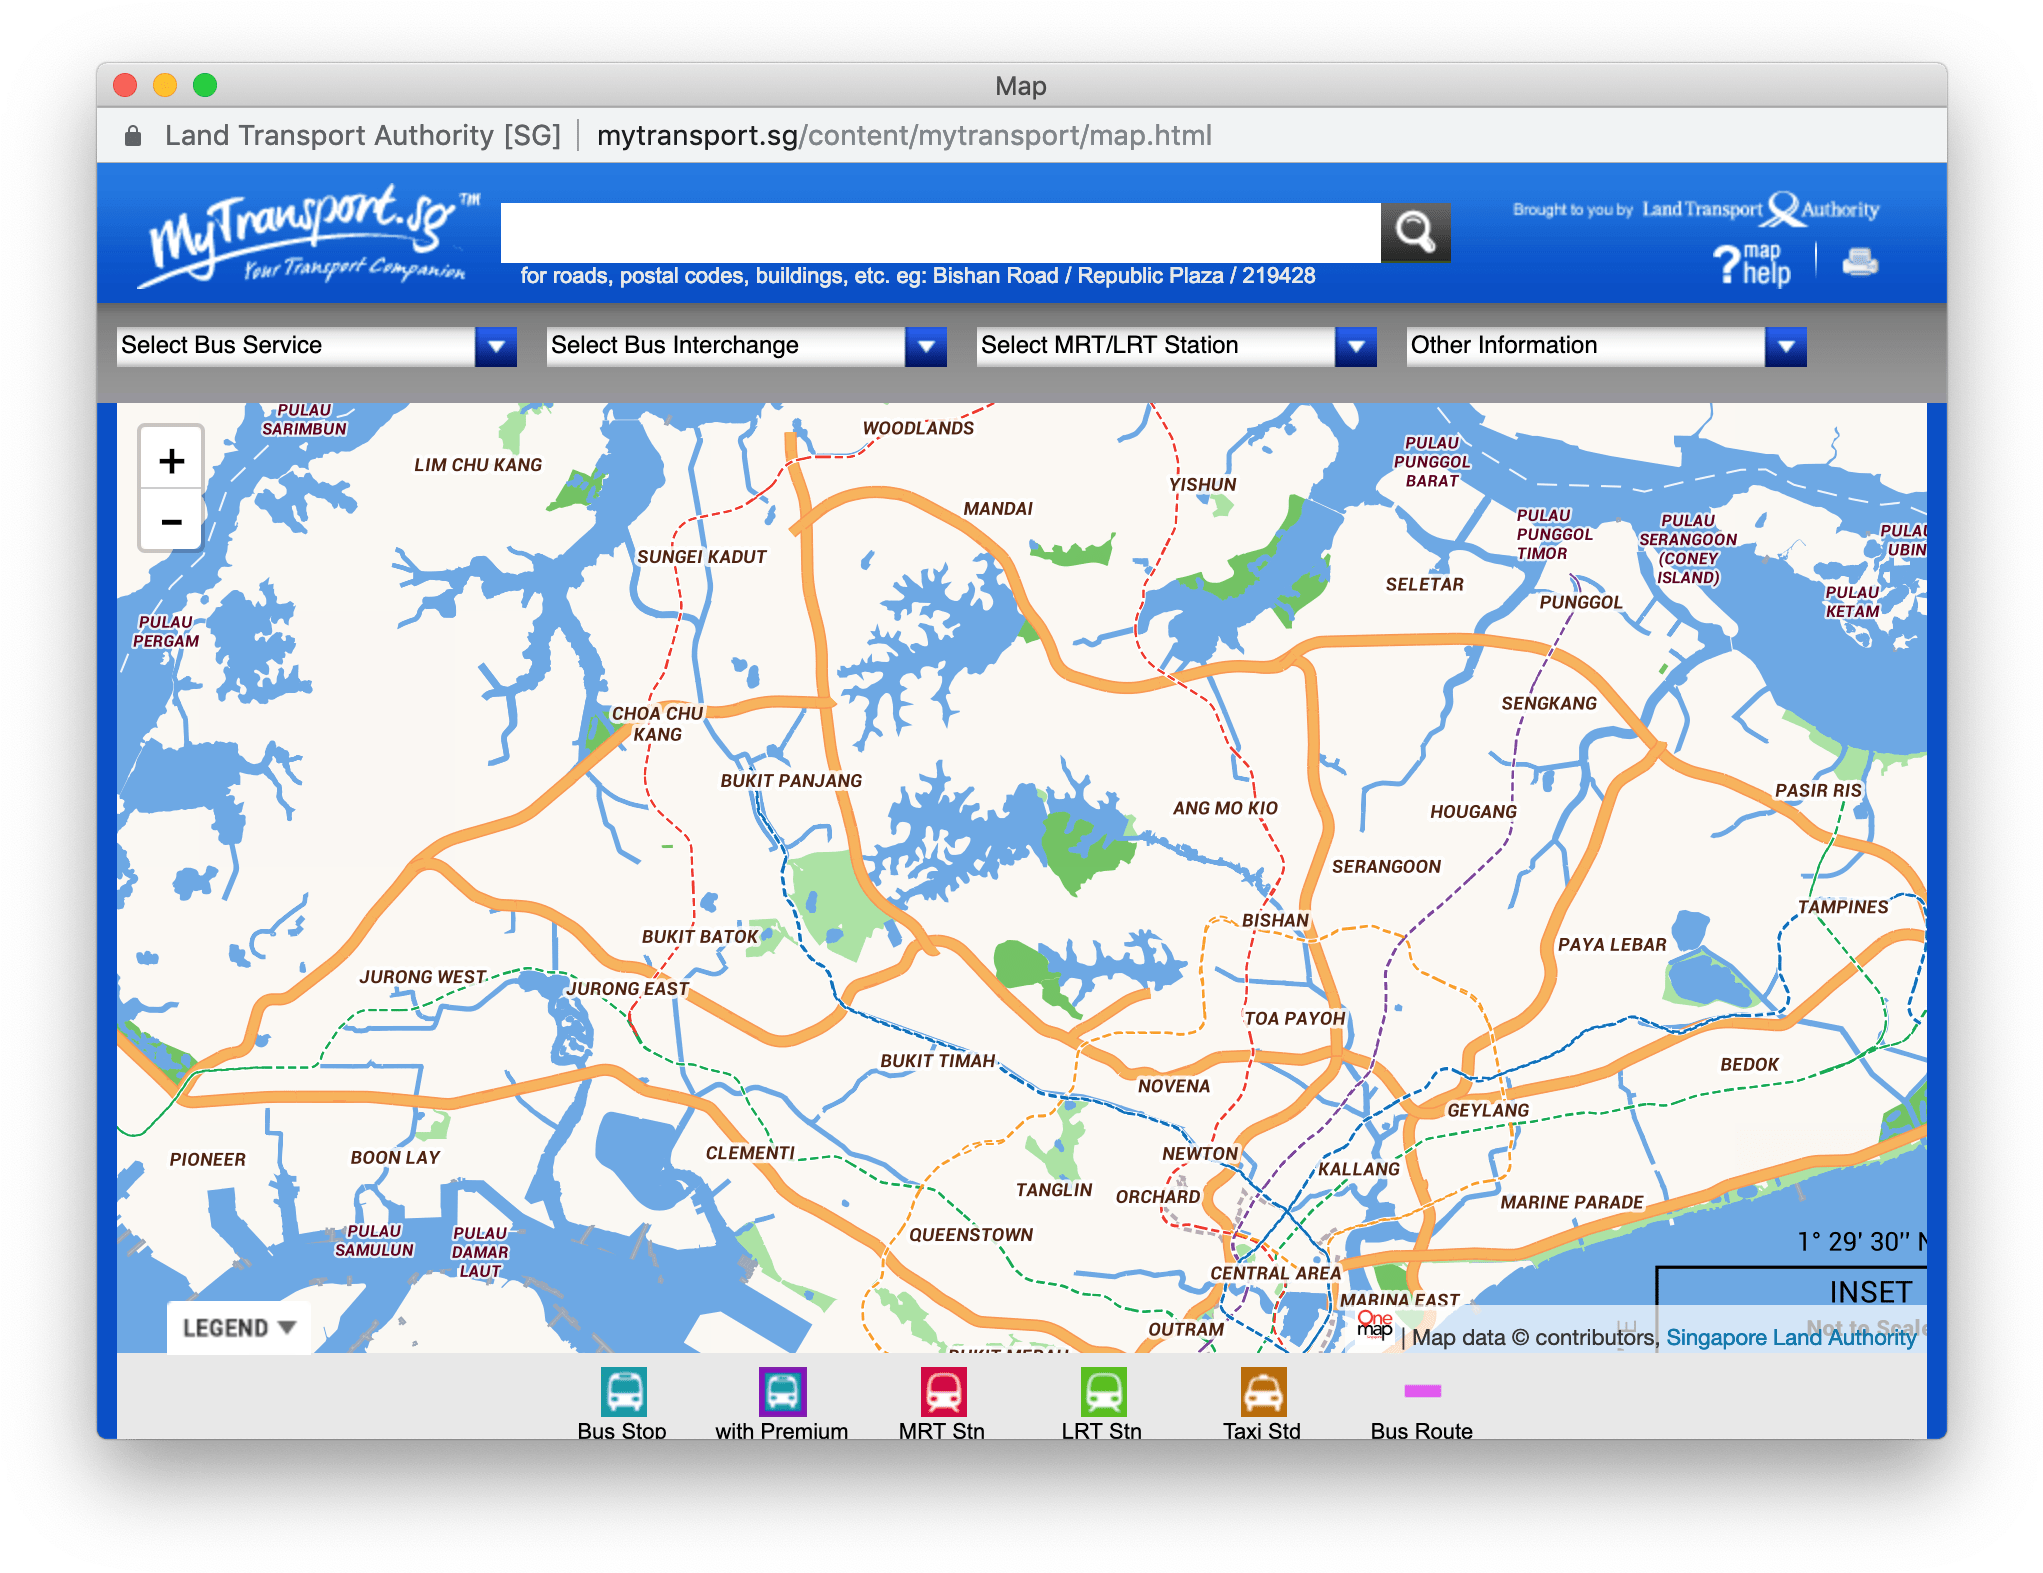Open the map help icon

(x=1752, y=264)
